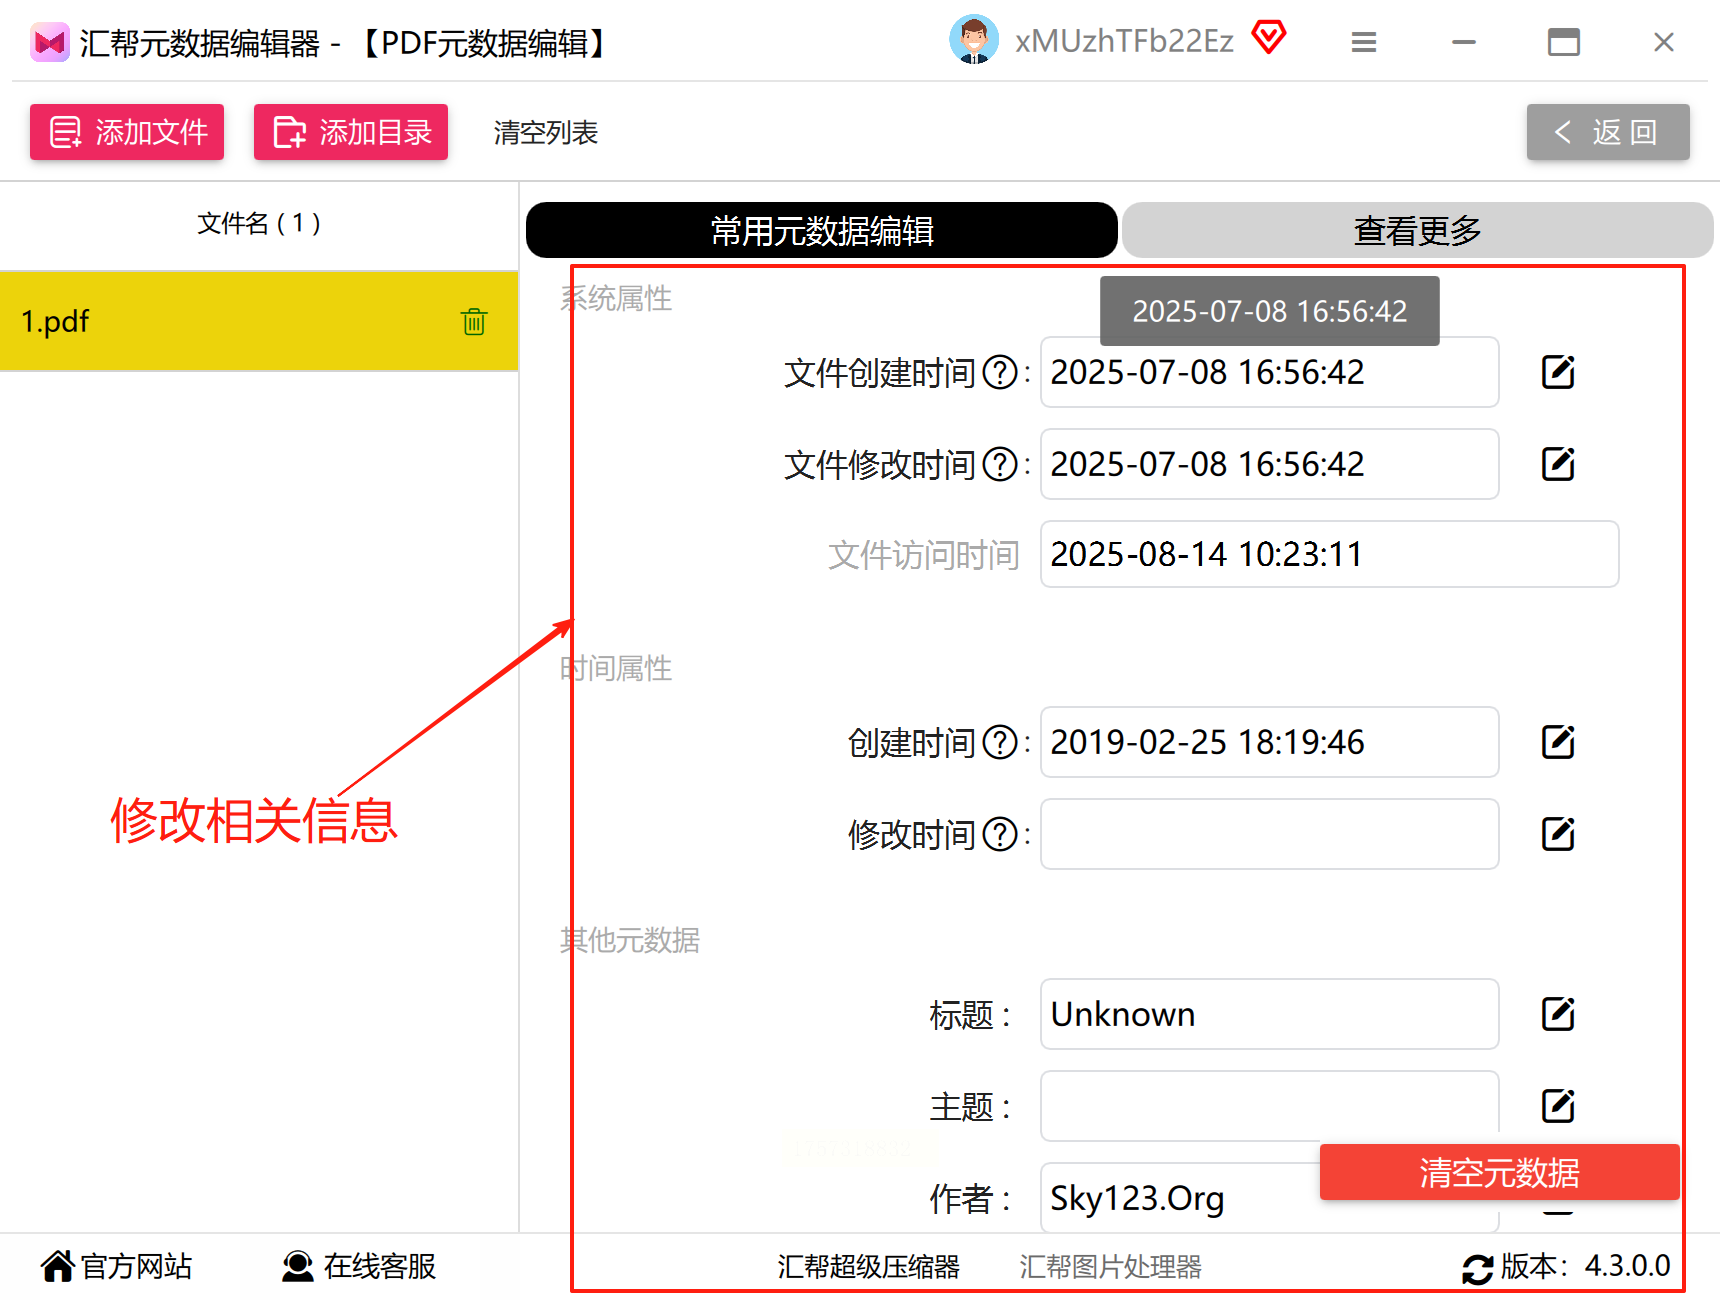This screenshot has height=1300, width=1720.
Task: Open 汇帮图片处理器 link
Action: 1110,1267
